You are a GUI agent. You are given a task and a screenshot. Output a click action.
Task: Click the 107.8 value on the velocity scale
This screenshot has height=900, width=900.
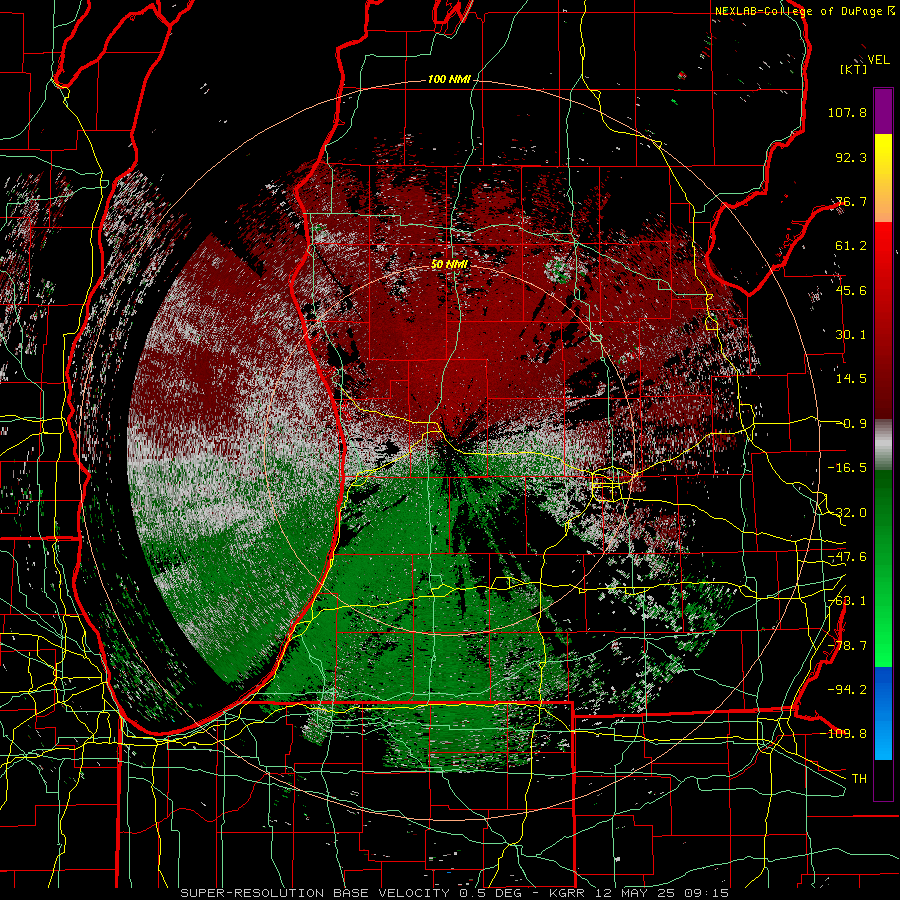847,112
